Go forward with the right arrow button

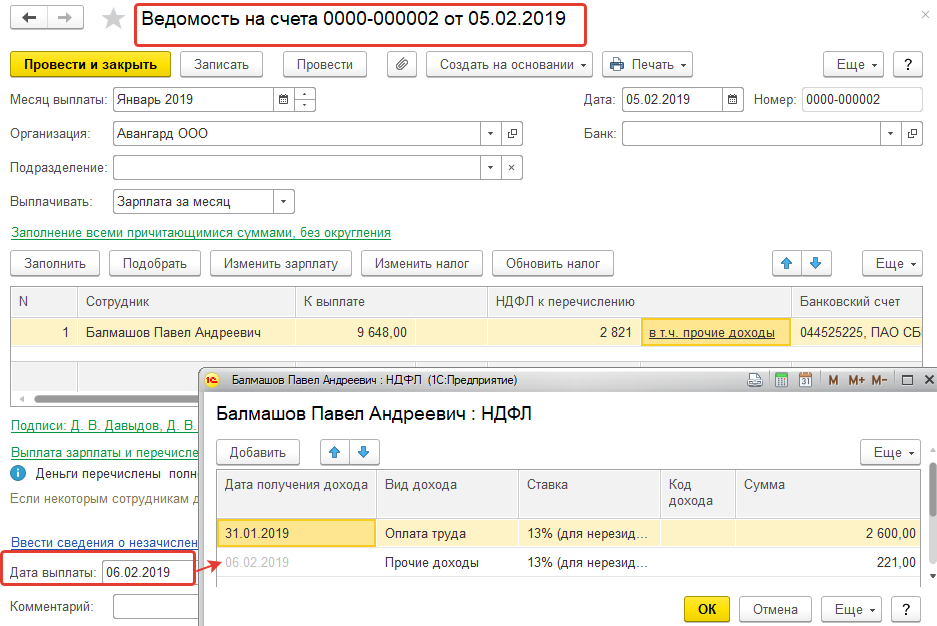[x=65, y=18]
